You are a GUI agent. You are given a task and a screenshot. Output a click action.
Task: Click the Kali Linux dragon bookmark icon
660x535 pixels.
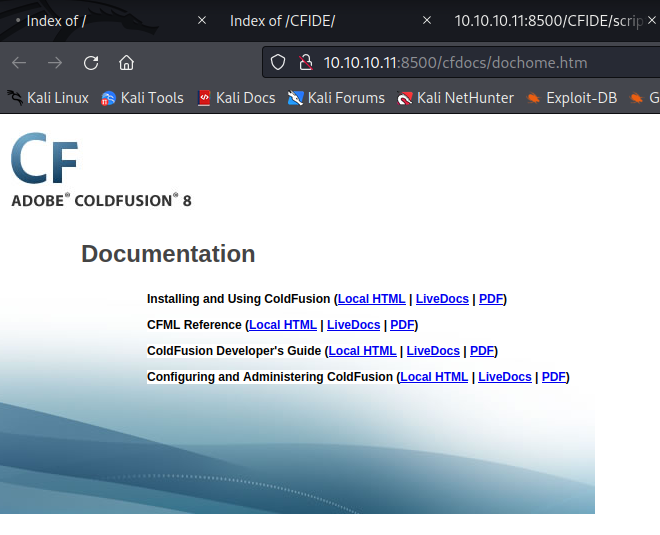[x=15, y=98]
